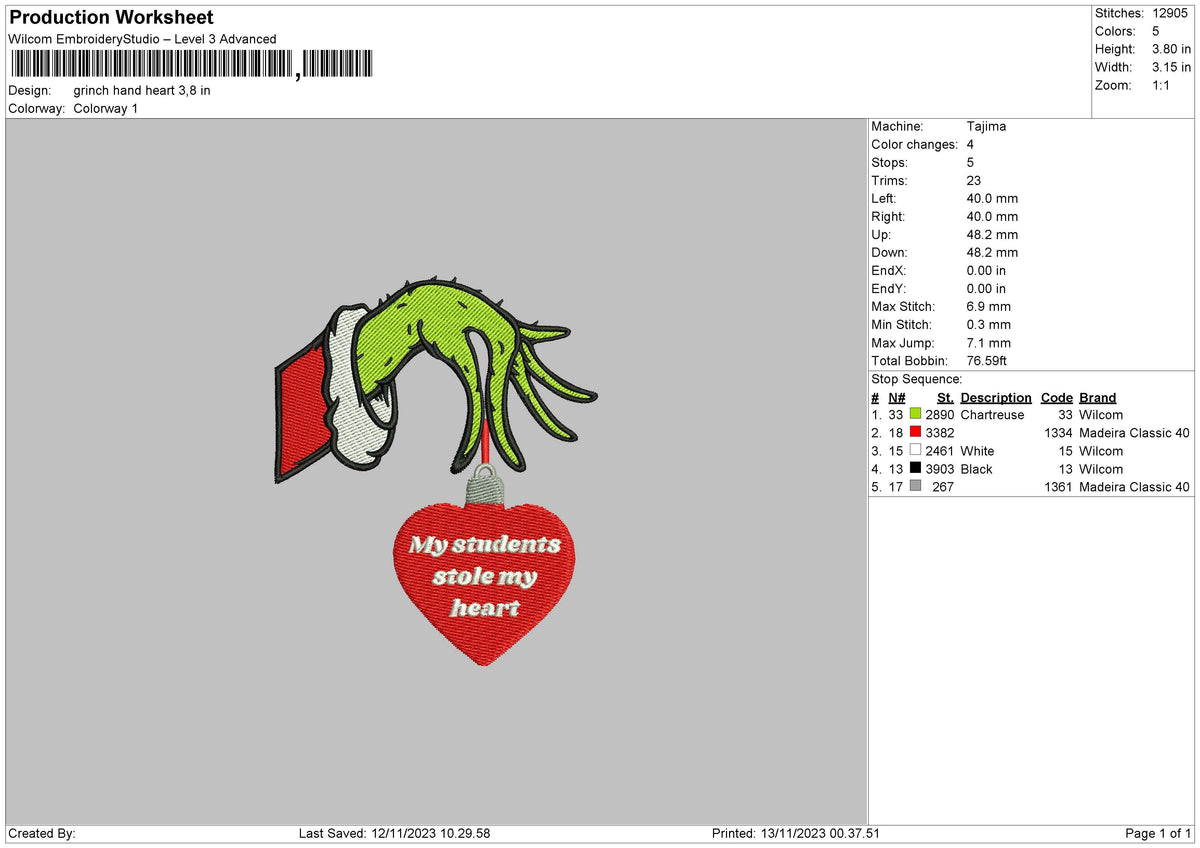1200x848 pixels.
Task: Click stitch count 3382 in stop 2
Action: [x=940, y=433]
